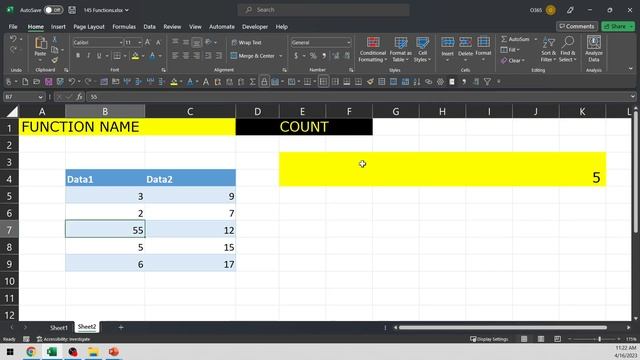Apply Percent Style formatting
The height and width of the screenshot is (360, 640).
pos(313,56)
